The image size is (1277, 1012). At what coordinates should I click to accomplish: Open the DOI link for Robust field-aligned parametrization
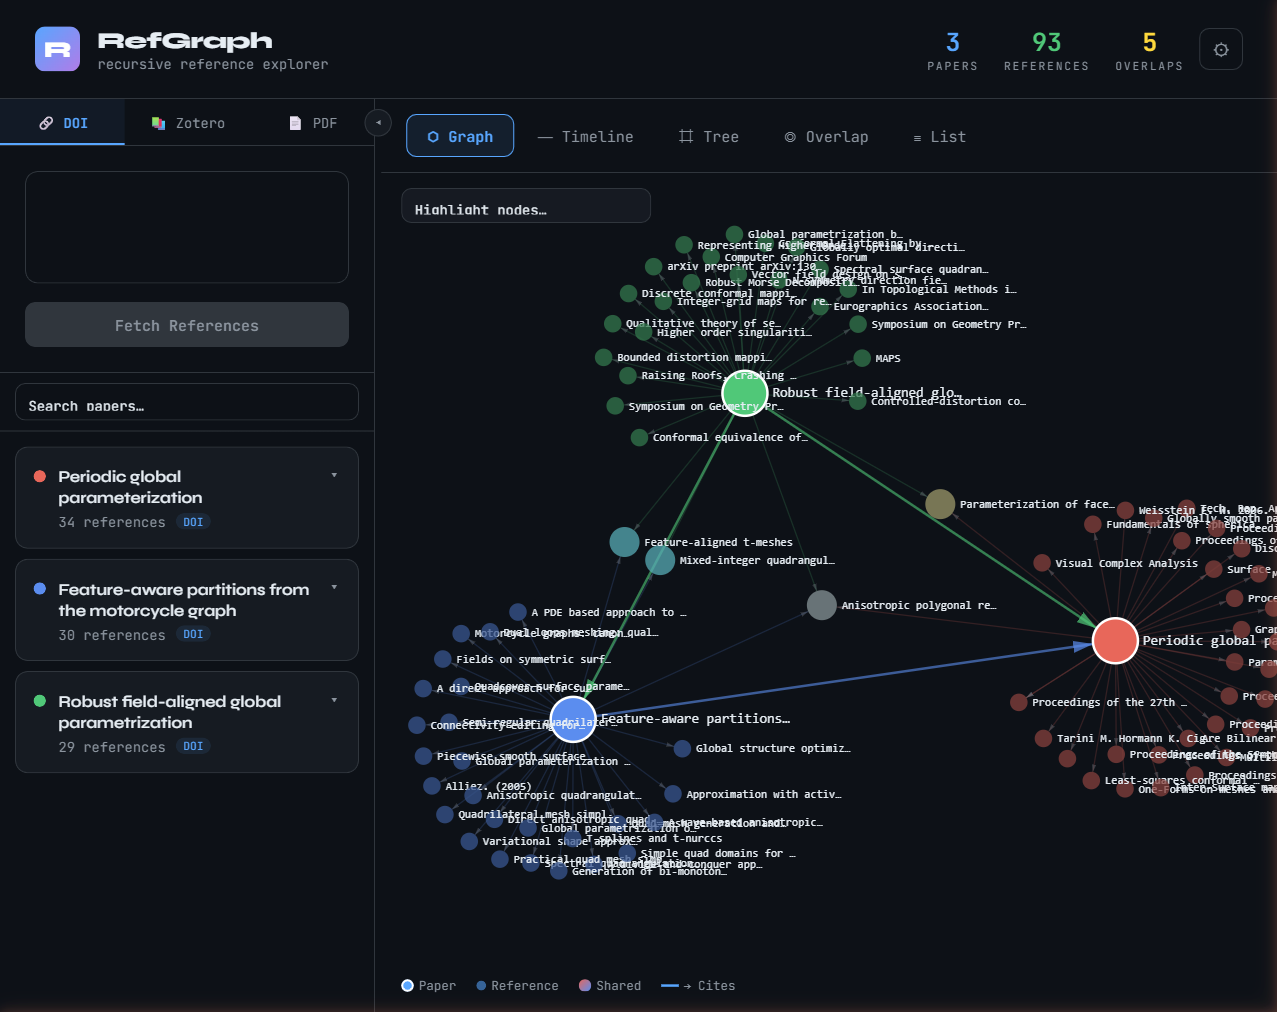[x=193, y=746]
